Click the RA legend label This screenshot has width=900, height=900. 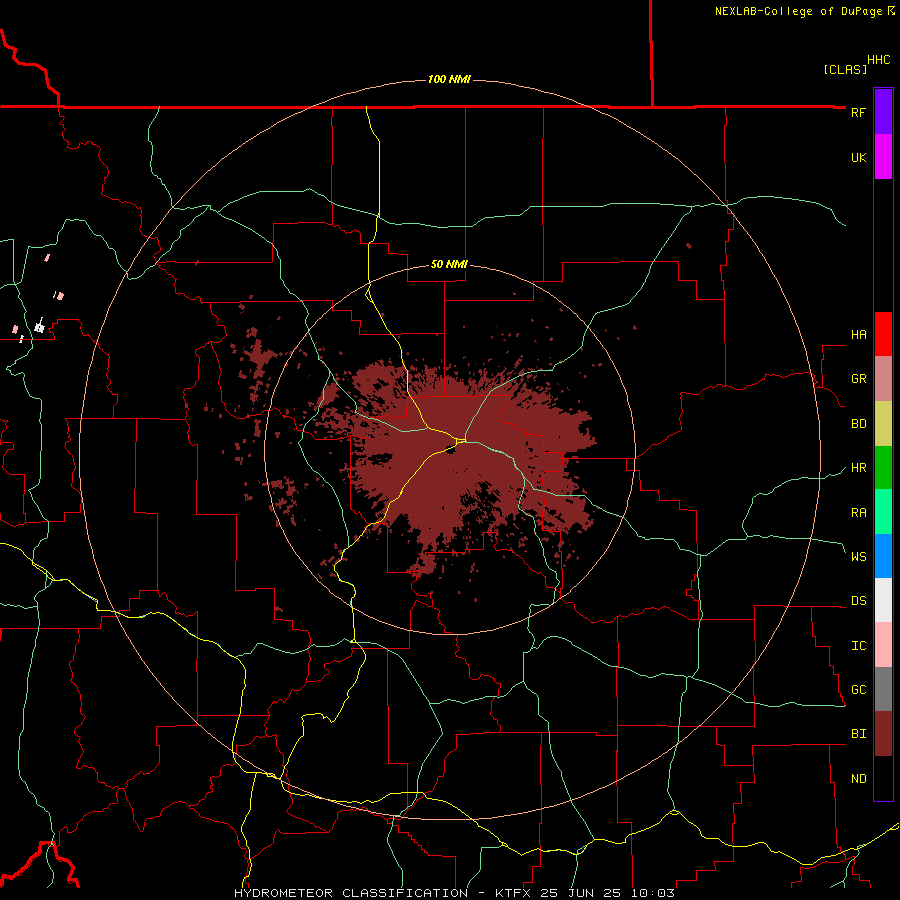point(858,513)
